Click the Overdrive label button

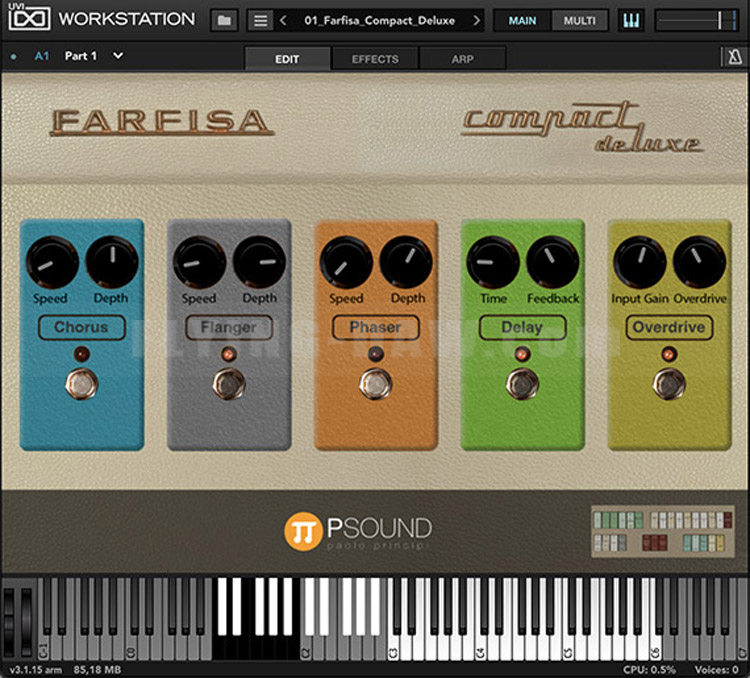click(669, 328)
